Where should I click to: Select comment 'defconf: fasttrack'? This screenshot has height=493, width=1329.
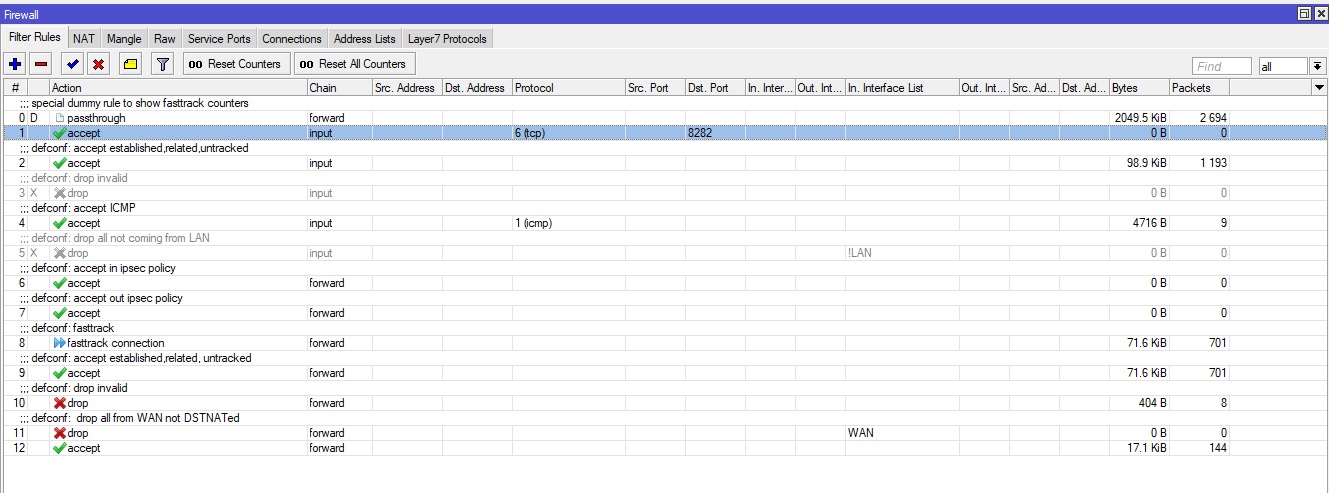tap(73, 328)
